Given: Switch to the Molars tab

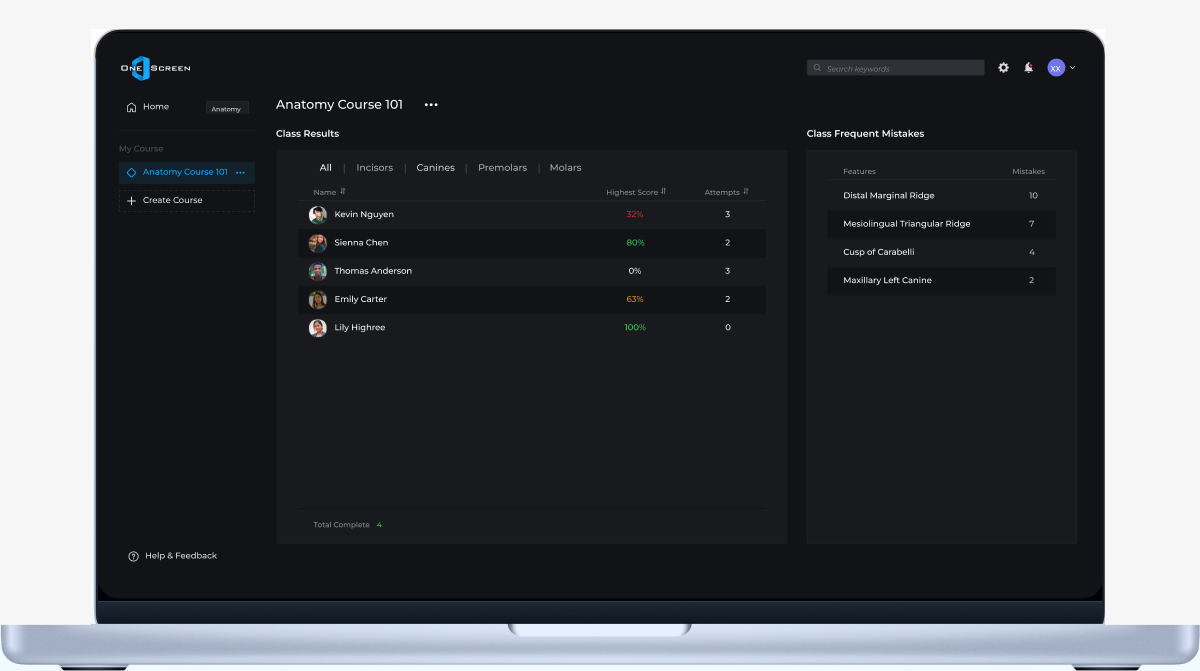Looking at the screenshot, I should (565, 168).
